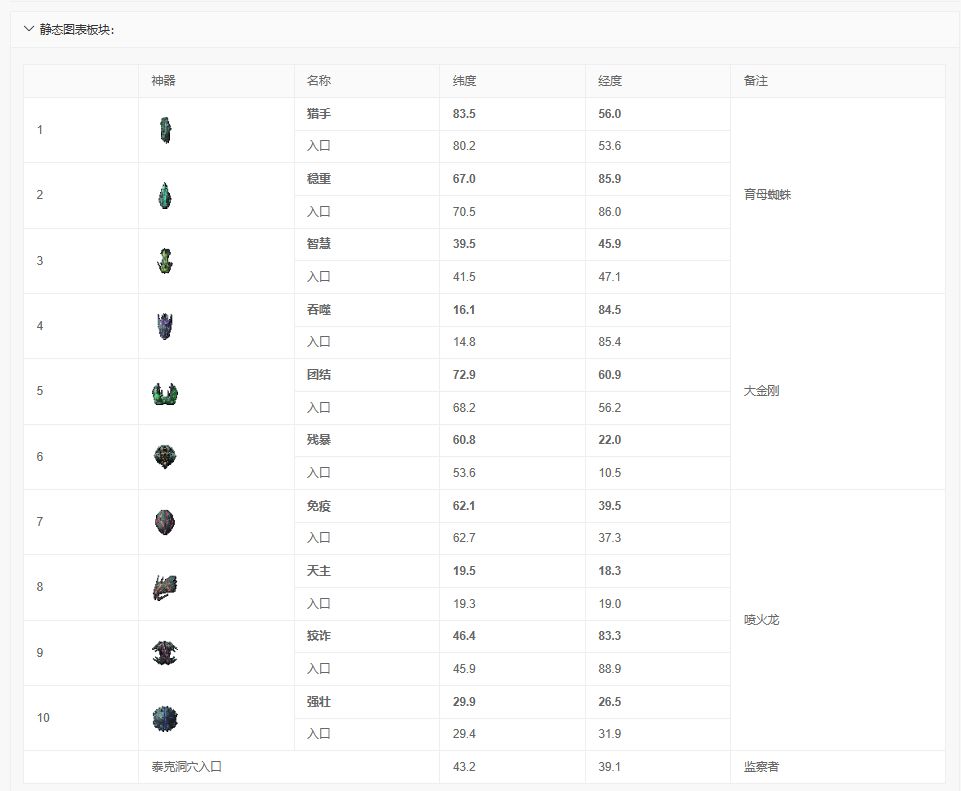
Task: Select the 稳重 name cell
Action: click(367, 179)
